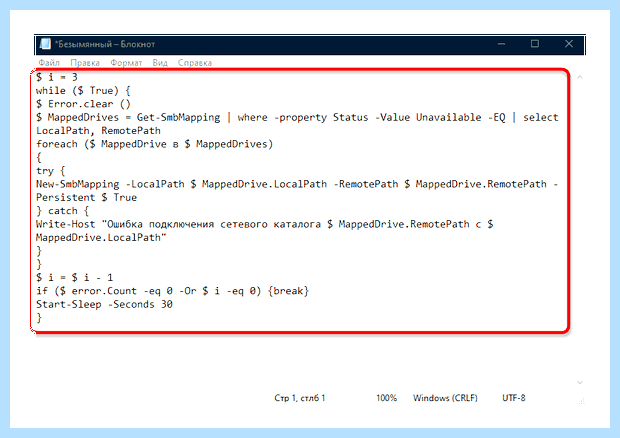
Task: Click the UTF-8 encoding status entry
Action: 514,398
